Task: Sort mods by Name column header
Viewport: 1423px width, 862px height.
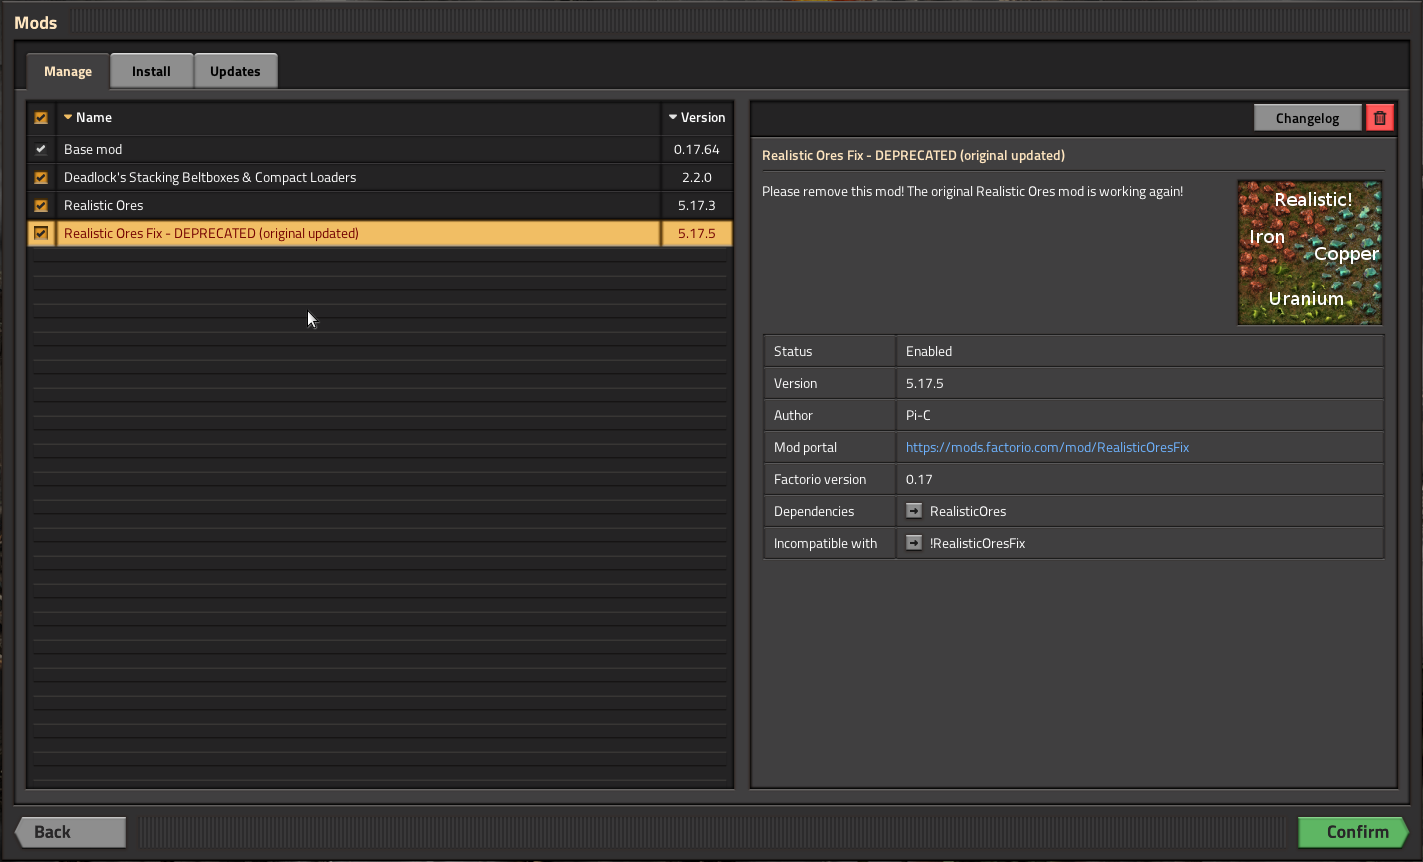Action: (358, 118)
